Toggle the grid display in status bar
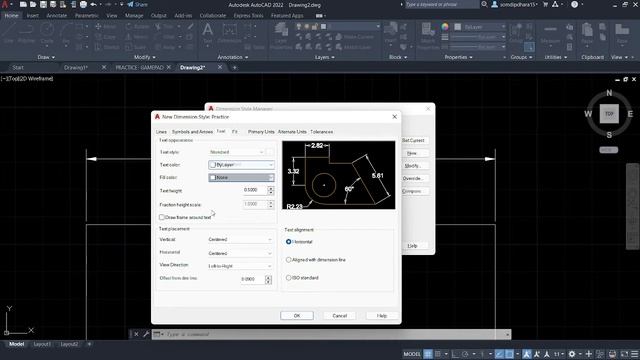This screenshot has height=360, width=640. 428,354
